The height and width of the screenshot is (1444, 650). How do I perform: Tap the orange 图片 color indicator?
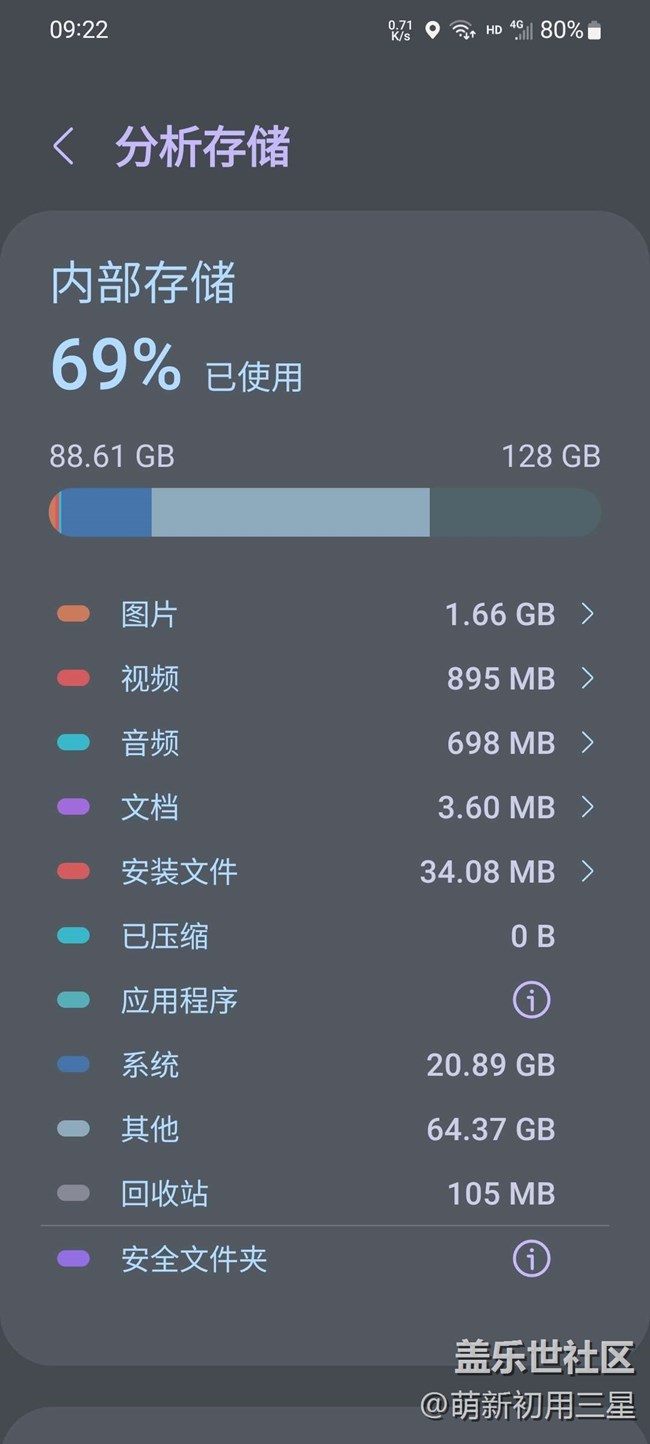click(x=73, y=614)
